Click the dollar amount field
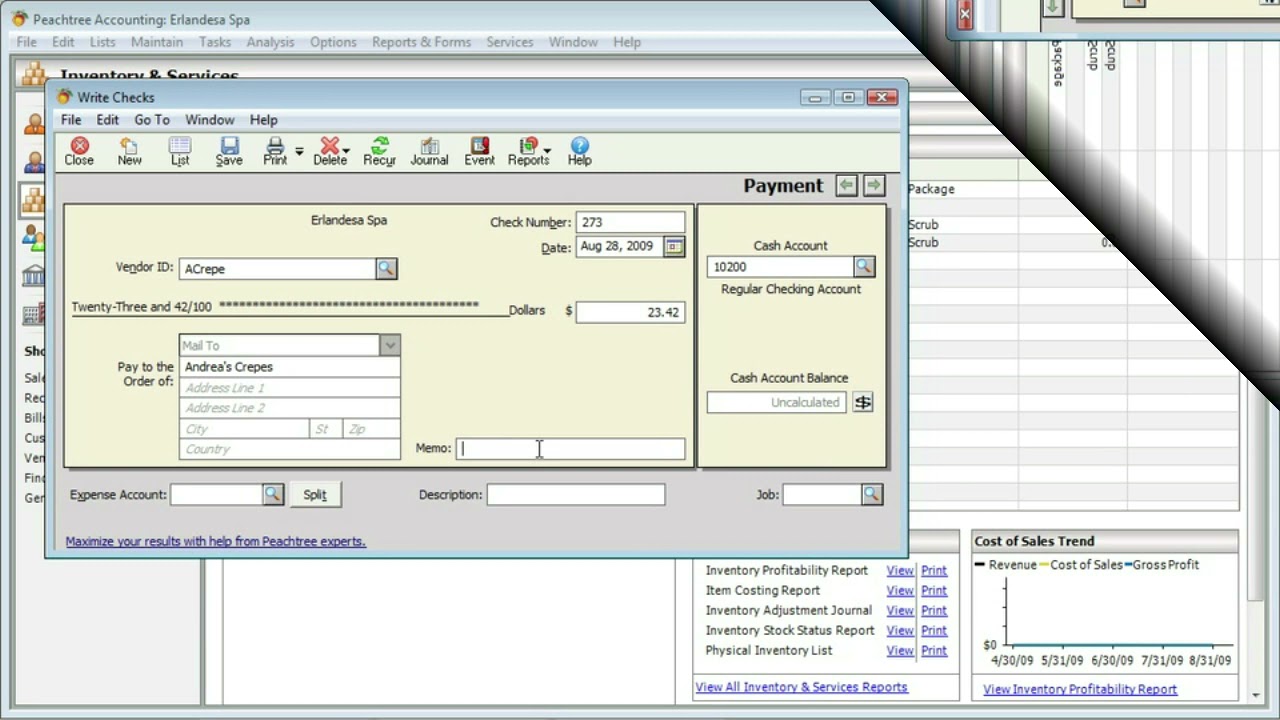 pyautogui.click(x=630, y=312)
